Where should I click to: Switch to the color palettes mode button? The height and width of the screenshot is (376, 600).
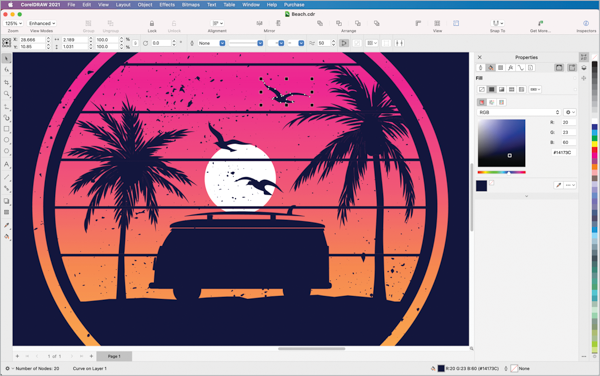point(501,102)
